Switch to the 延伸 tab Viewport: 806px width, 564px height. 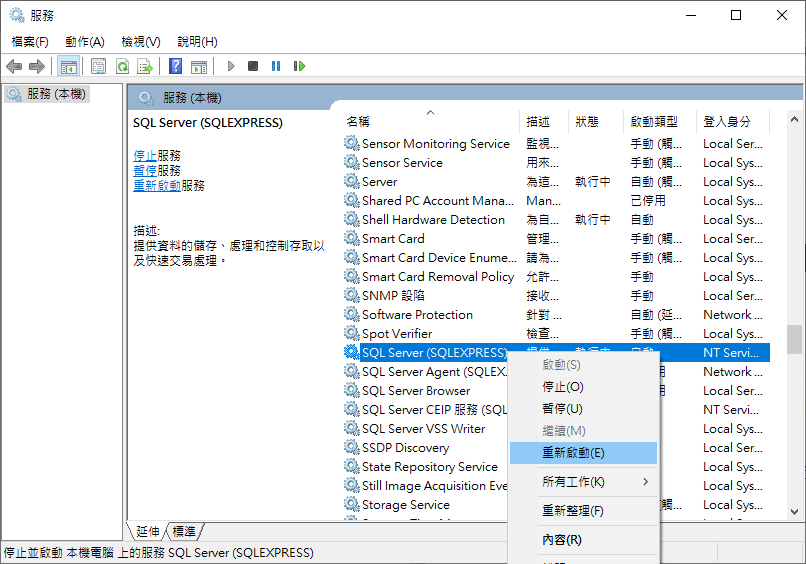coord(148,531)
